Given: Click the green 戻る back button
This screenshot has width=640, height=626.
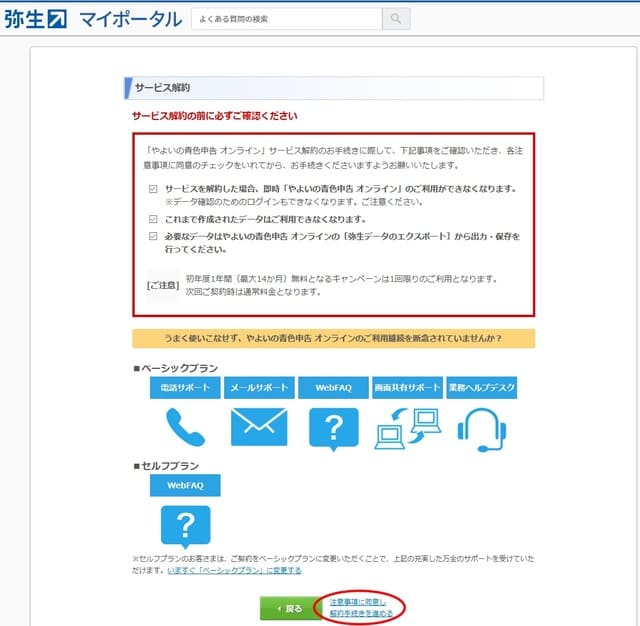Looking at the screenshot, I should 291,608.
